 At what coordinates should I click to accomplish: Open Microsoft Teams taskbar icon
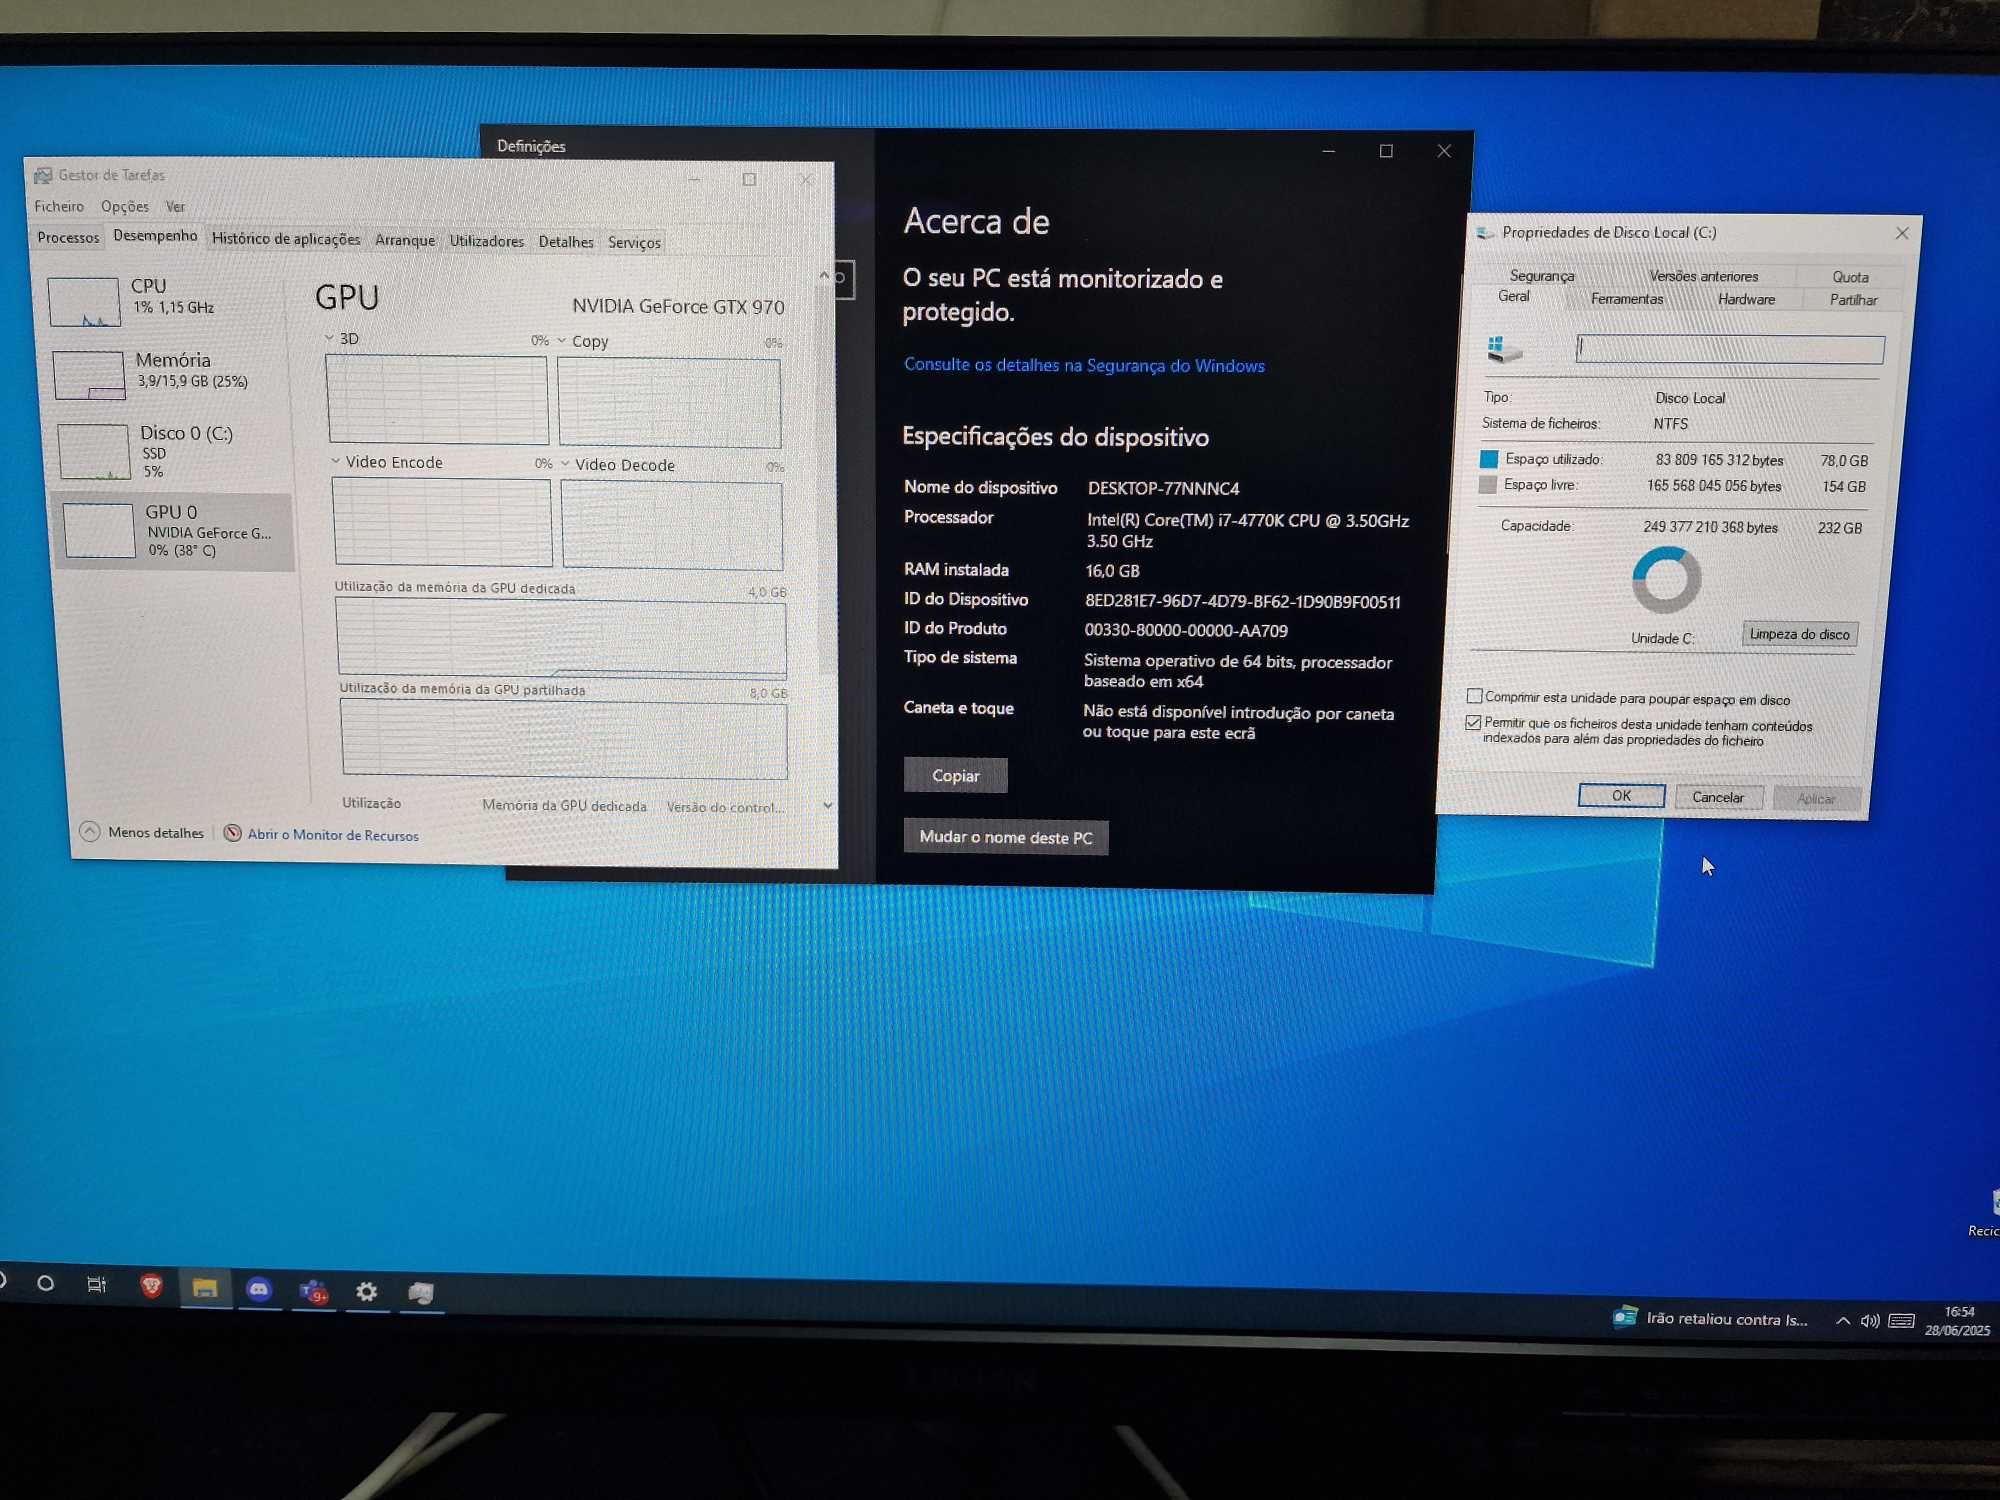(x=313, y=1292)
